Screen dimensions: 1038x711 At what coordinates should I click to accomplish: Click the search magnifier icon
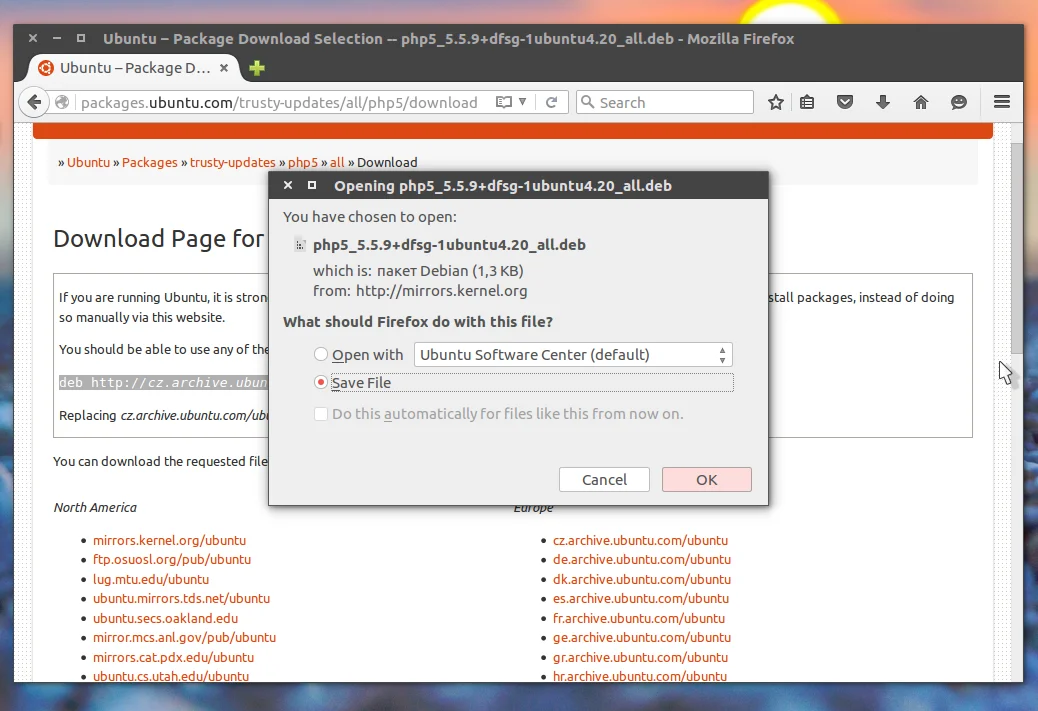[587, 102]
